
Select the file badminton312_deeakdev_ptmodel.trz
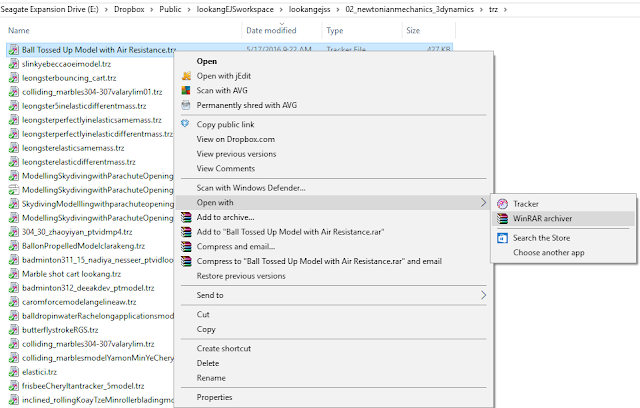[88, 288]
